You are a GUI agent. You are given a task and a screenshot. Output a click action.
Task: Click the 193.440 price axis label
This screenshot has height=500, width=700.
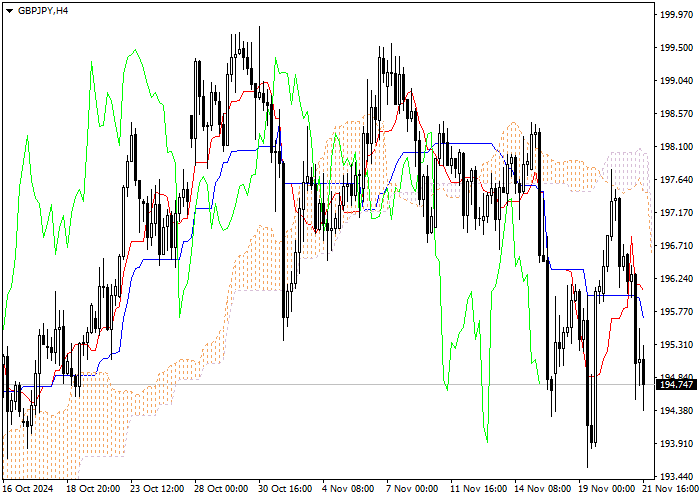point(676,477)
